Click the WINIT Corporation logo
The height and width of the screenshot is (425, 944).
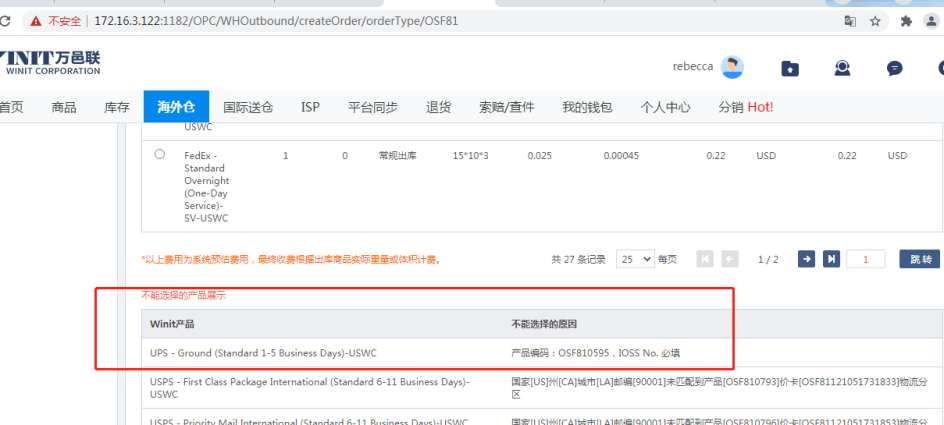point(50,63)
